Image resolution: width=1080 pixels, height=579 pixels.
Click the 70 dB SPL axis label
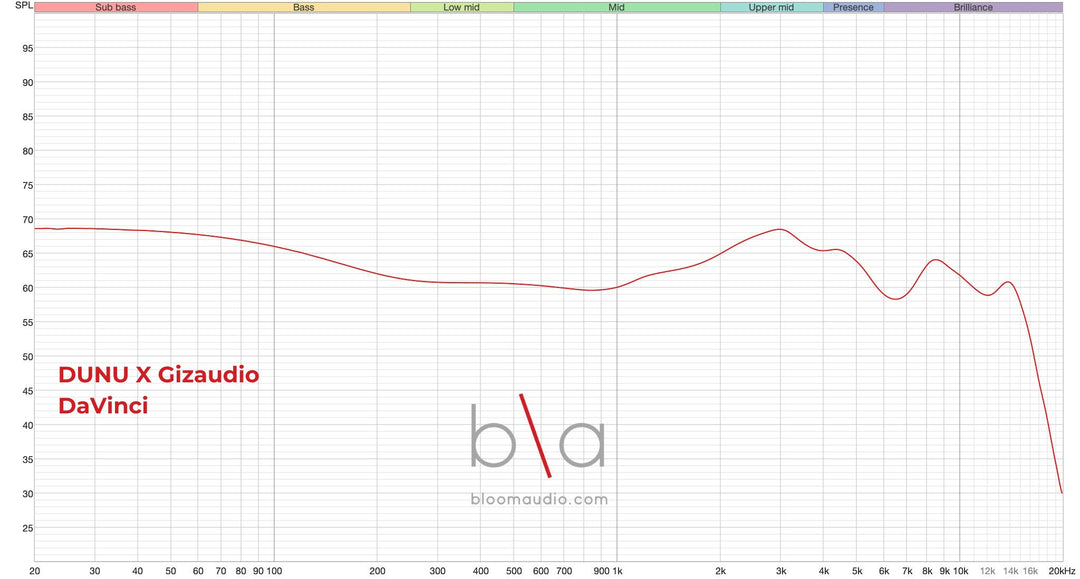tap(28, 220)
